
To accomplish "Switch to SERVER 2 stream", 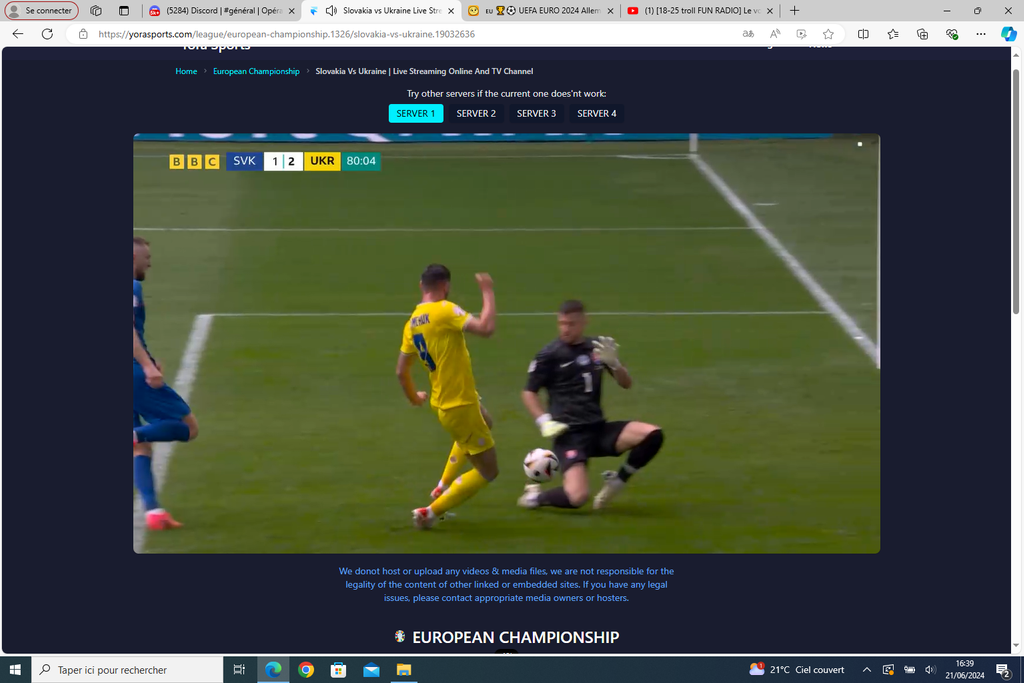I will coord(476,114).
